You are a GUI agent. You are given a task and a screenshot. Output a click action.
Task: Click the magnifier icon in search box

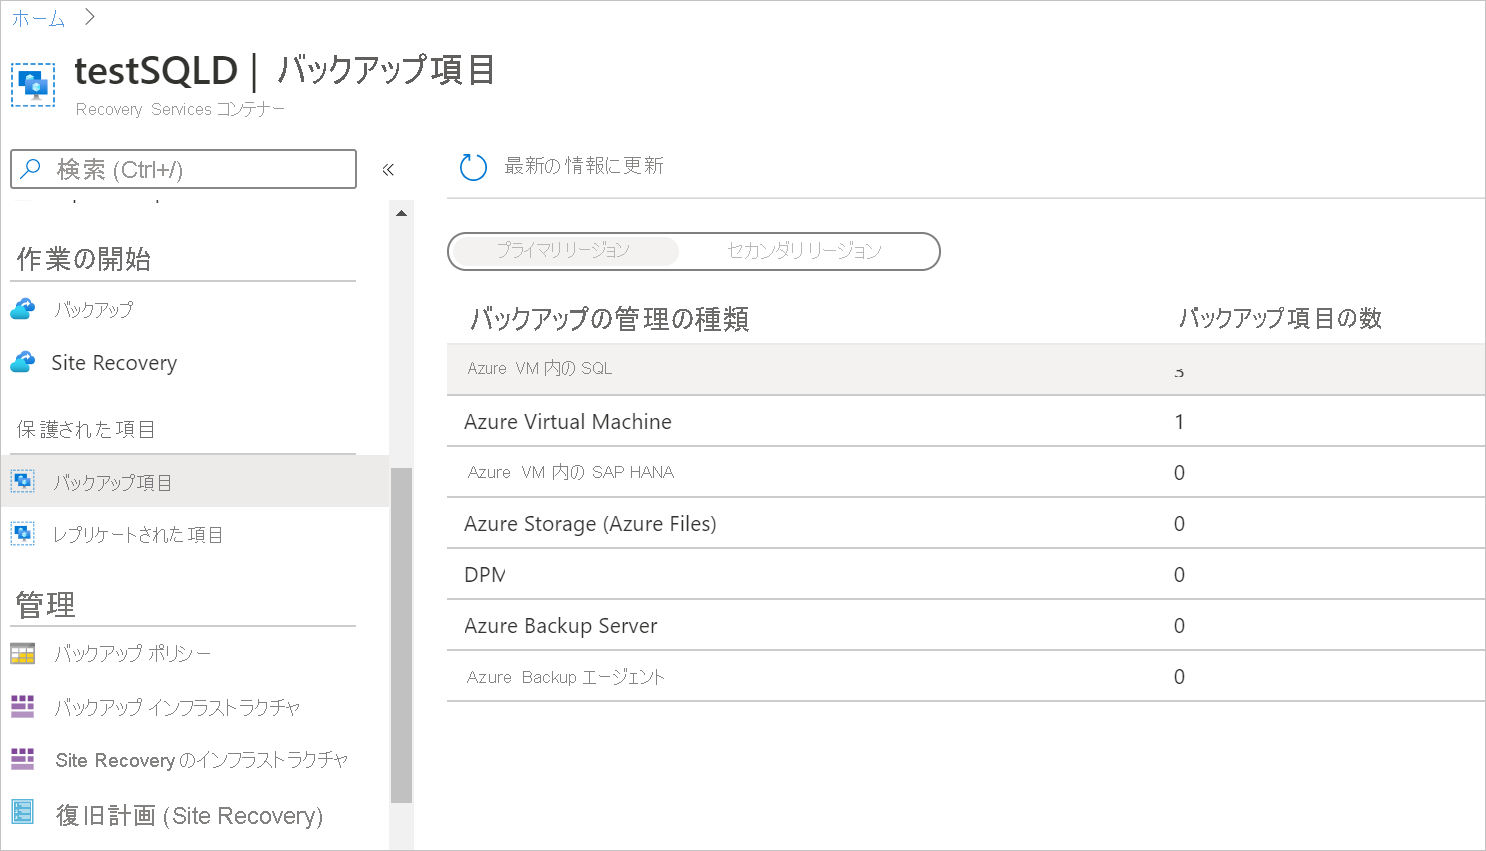click(31, 169)
